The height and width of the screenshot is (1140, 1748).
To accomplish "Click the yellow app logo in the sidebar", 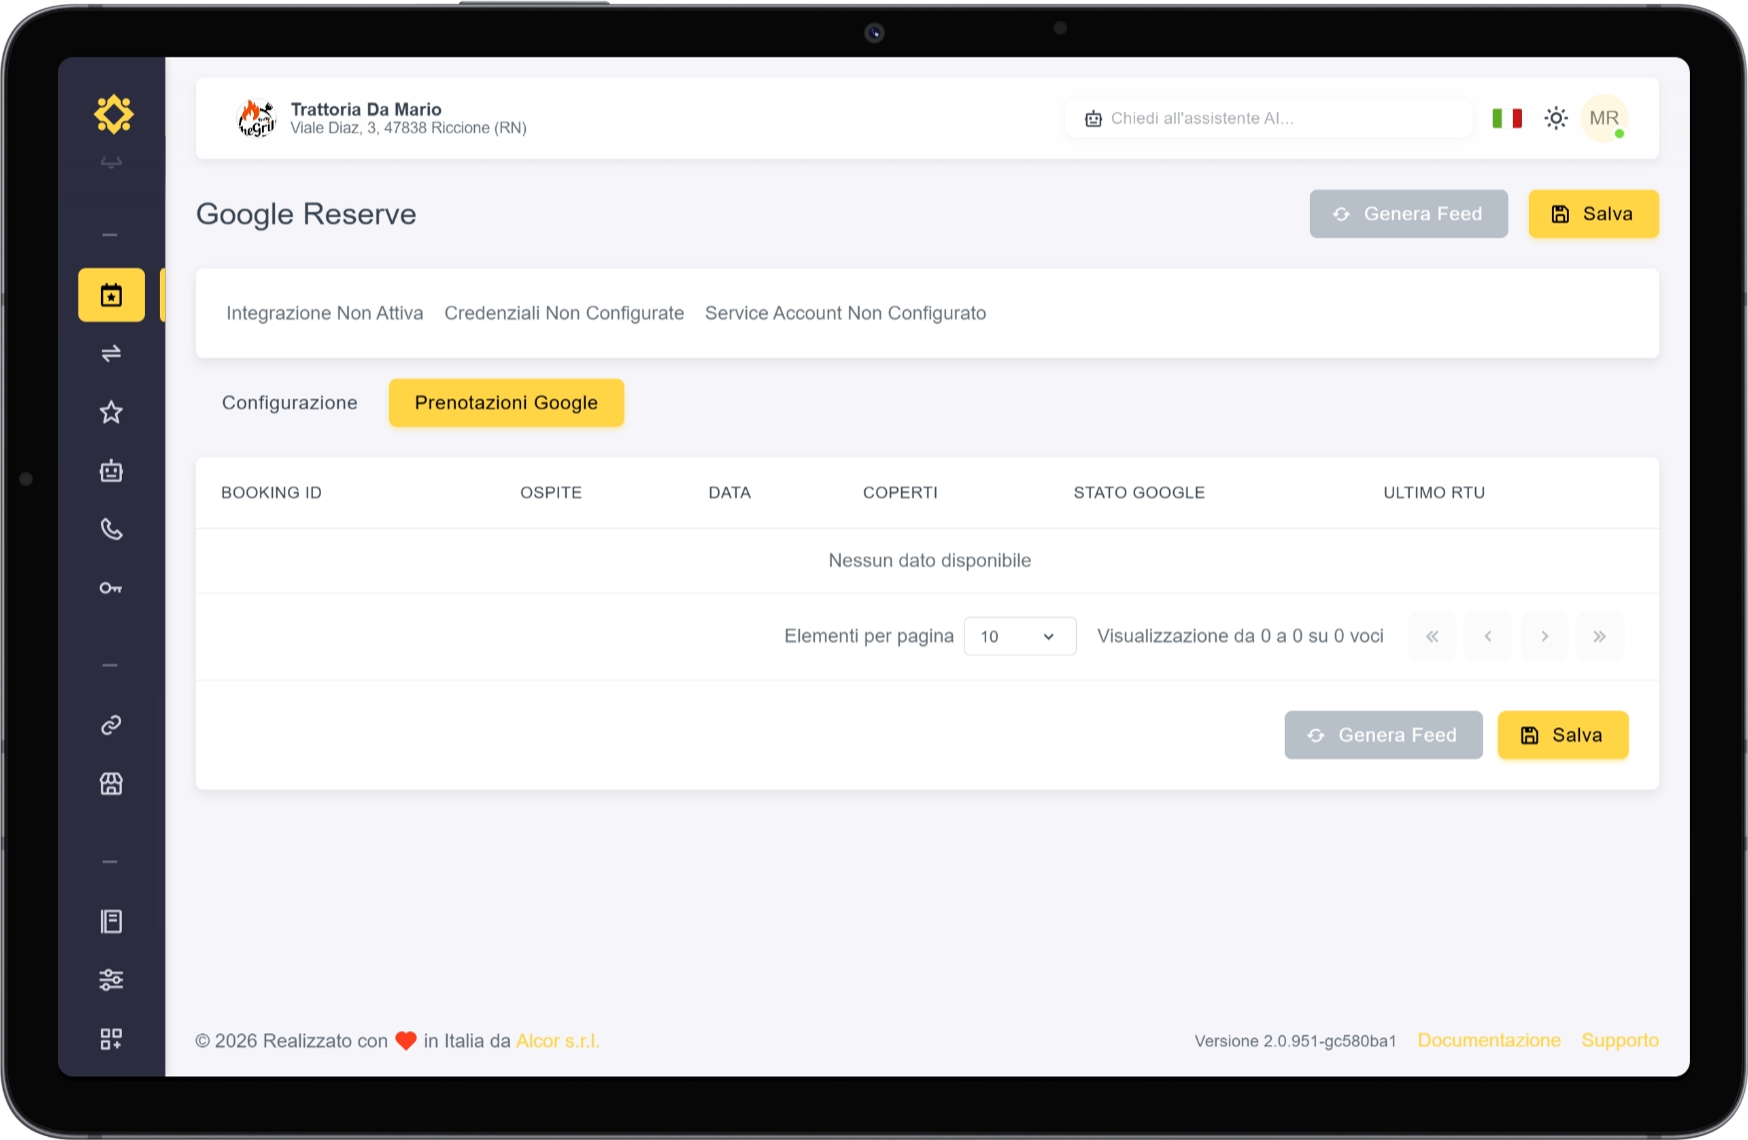I will (113, 114).
